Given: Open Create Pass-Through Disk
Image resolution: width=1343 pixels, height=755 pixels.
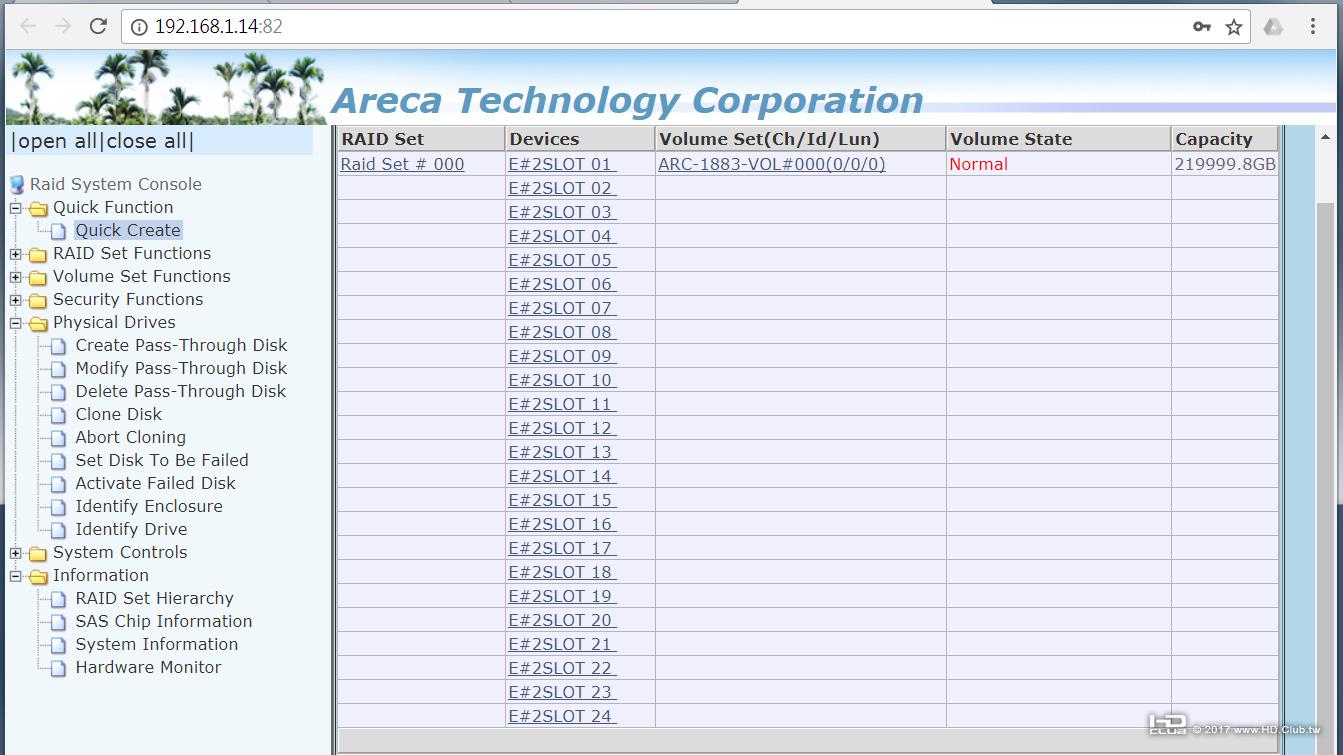Looking at the screenshot, I should click(x=181, y=345).
